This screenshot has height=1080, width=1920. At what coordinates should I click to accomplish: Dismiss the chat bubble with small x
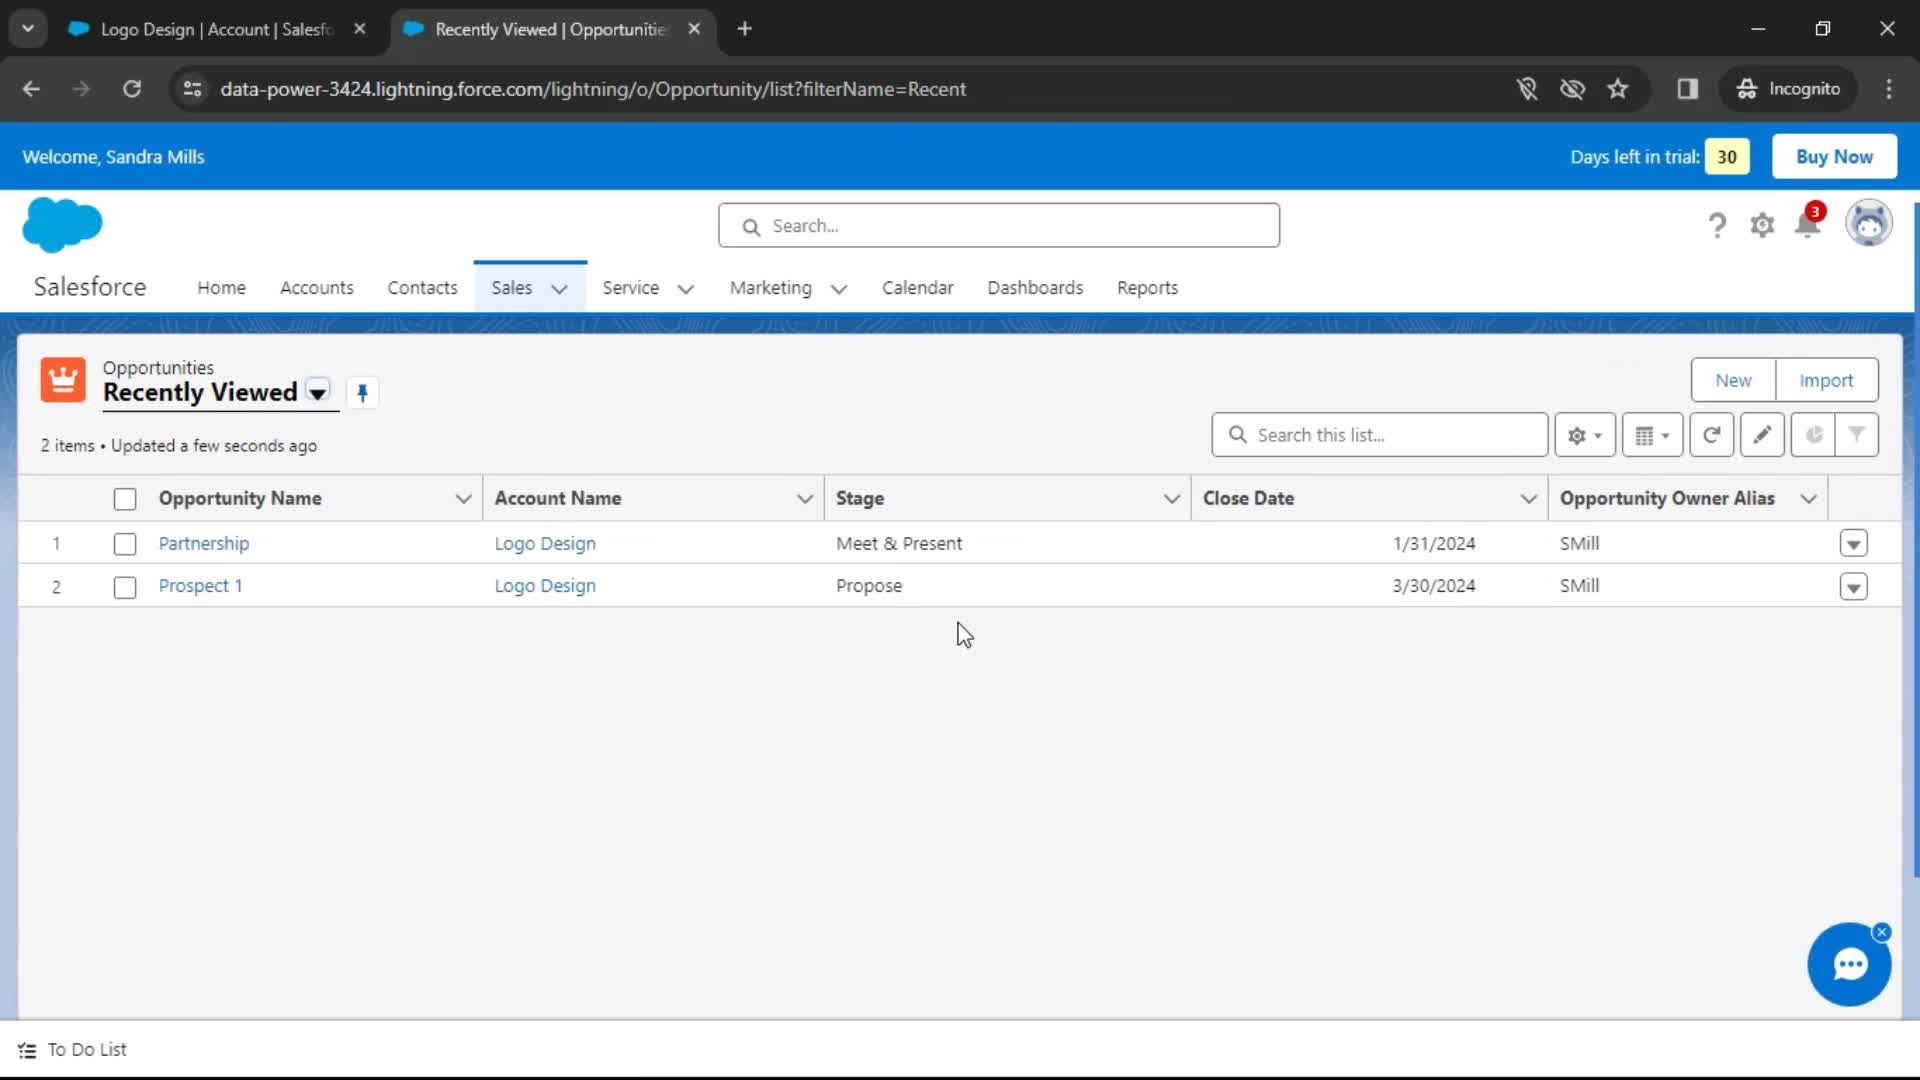coord(1882,932)
